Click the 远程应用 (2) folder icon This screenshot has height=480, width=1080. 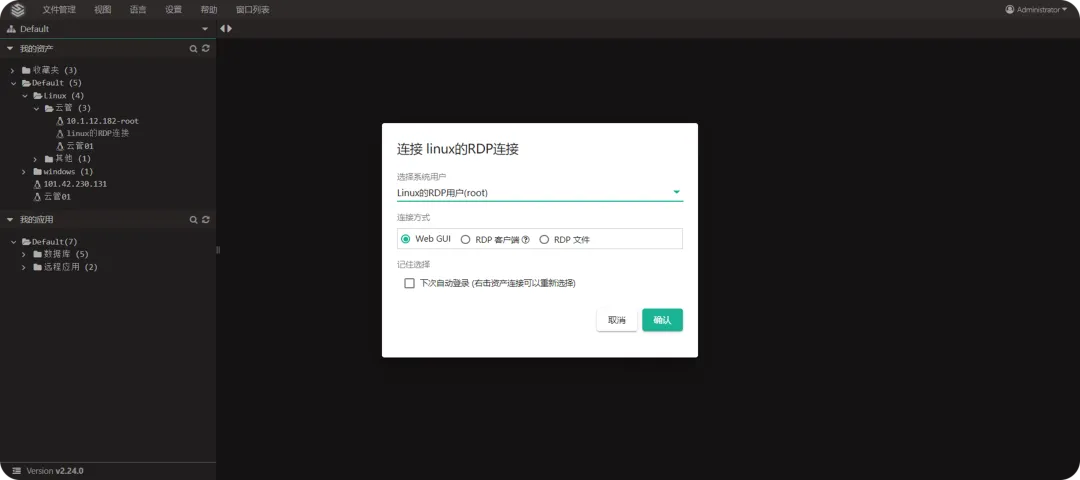point(38,267)
